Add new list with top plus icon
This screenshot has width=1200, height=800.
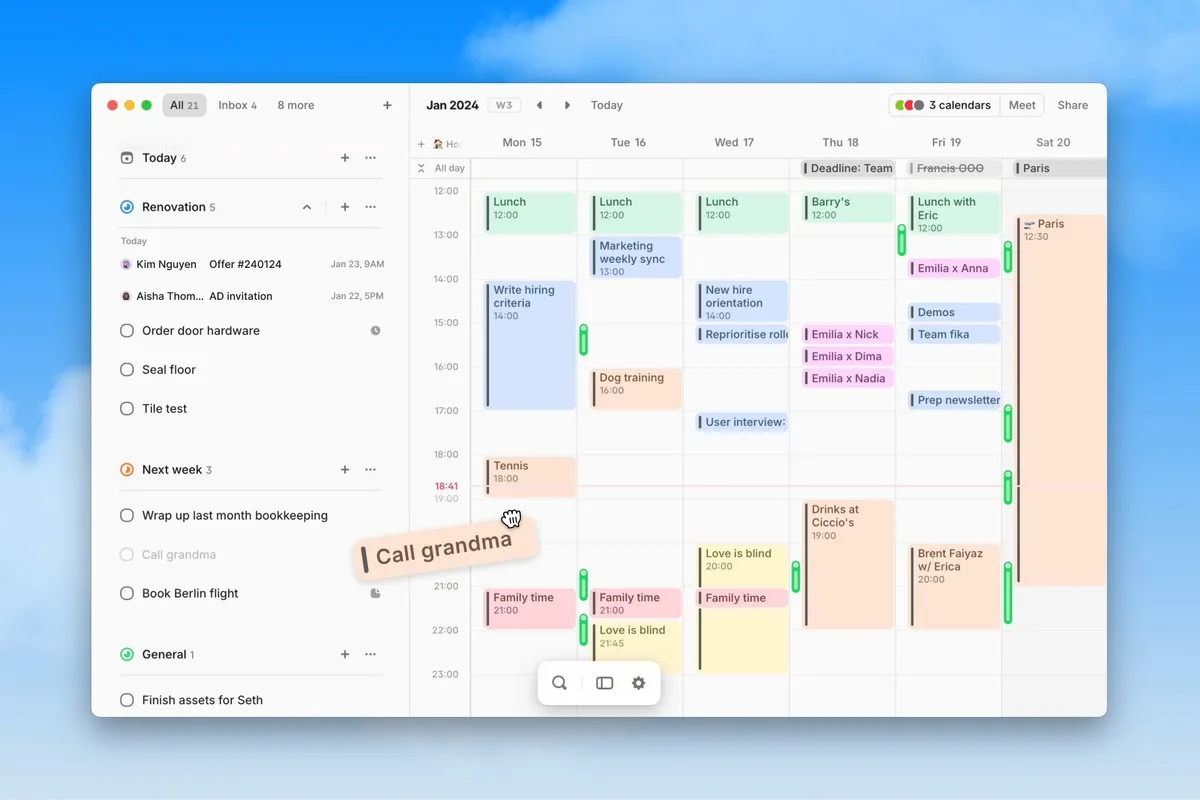click(x=387, y=105)
